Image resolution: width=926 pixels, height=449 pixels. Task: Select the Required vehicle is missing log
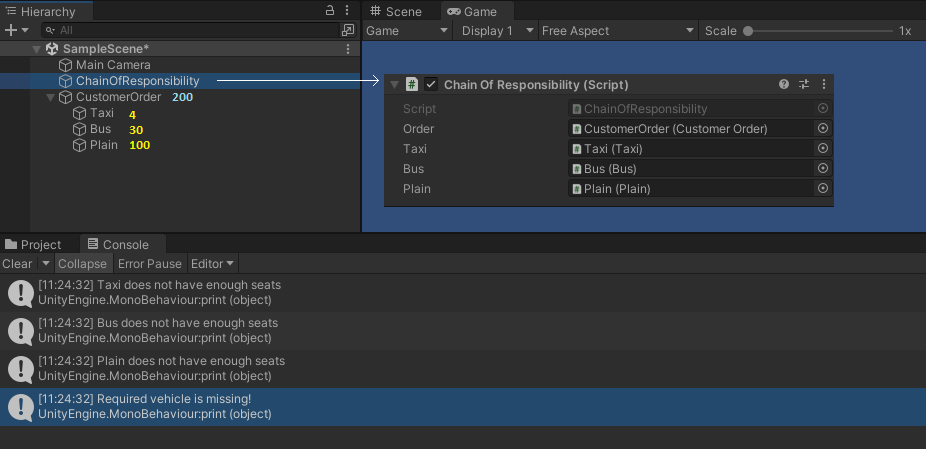point(463,406)
